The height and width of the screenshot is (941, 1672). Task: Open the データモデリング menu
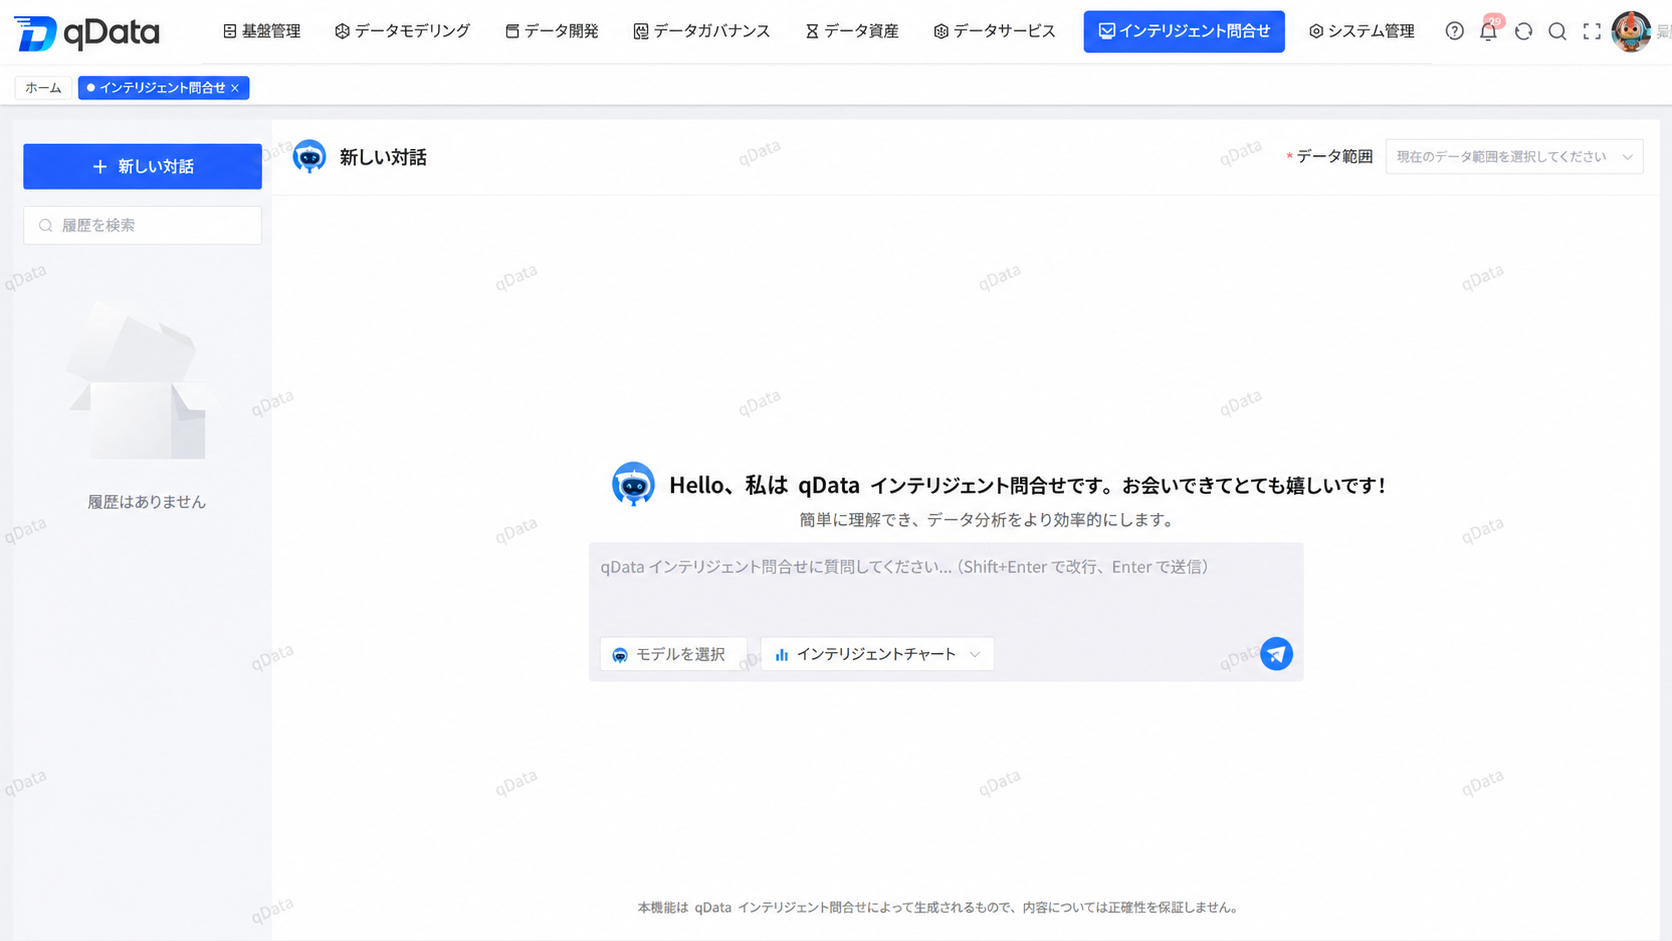402,31
